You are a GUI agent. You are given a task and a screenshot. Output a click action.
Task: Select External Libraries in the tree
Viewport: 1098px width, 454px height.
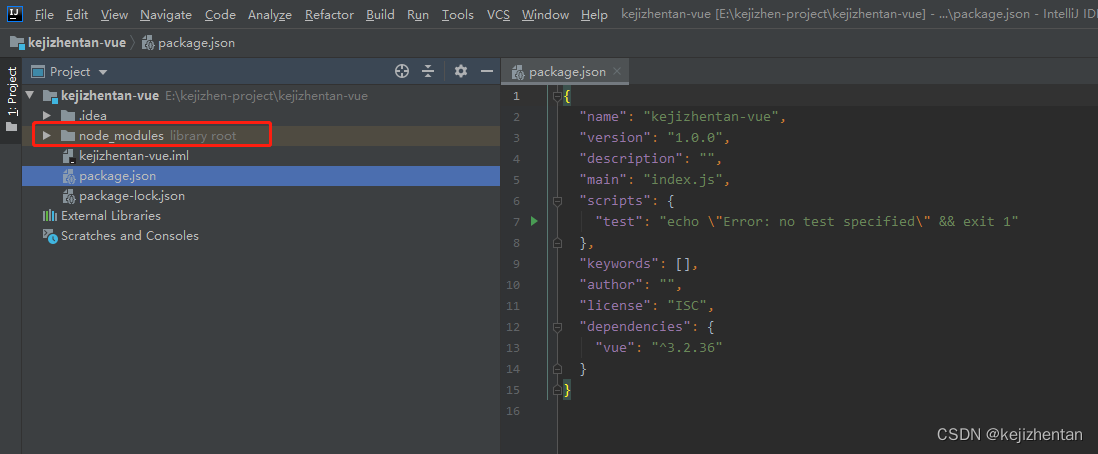click(111, 216)
